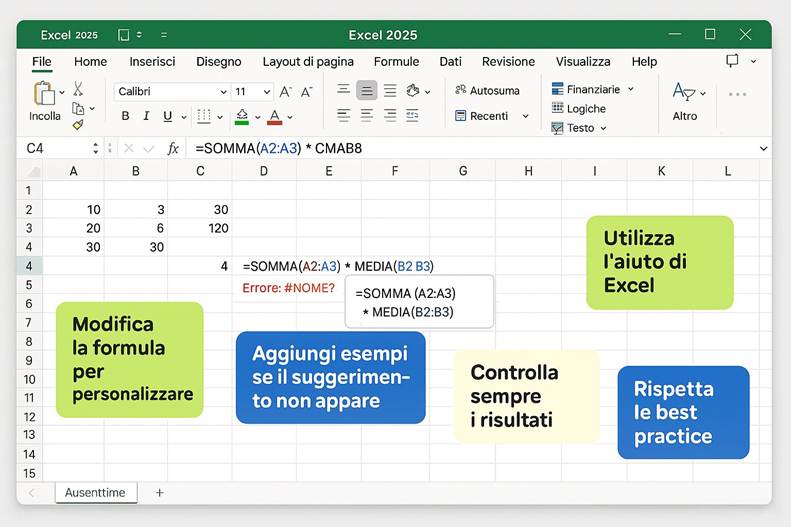Image resolution: width=791 pixels, height=527 pixels.
Task: Click the Ausenttime sheet tab
Action: tap(95, 493)
